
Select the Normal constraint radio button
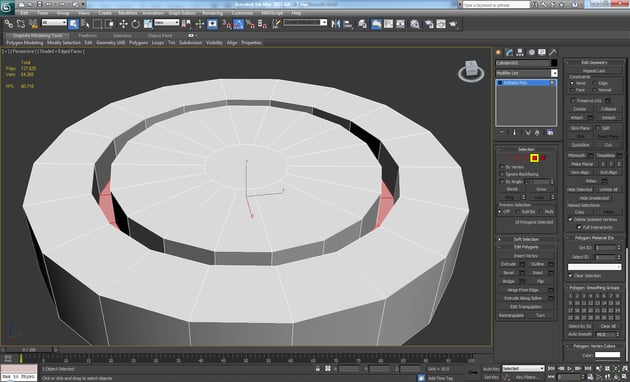click(x=595, y=90)
